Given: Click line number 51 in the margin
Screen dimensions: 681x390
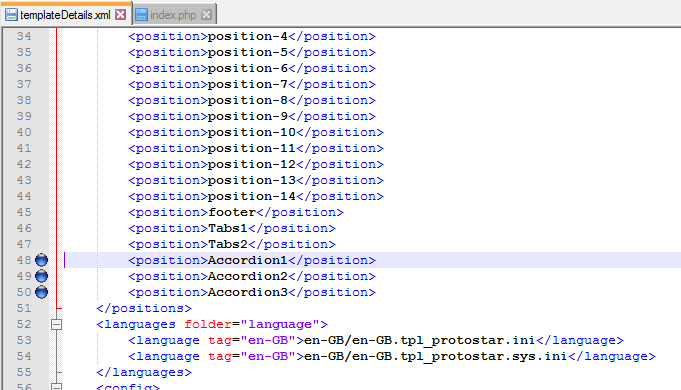Looking at the screenshot, I should point(24,308).
